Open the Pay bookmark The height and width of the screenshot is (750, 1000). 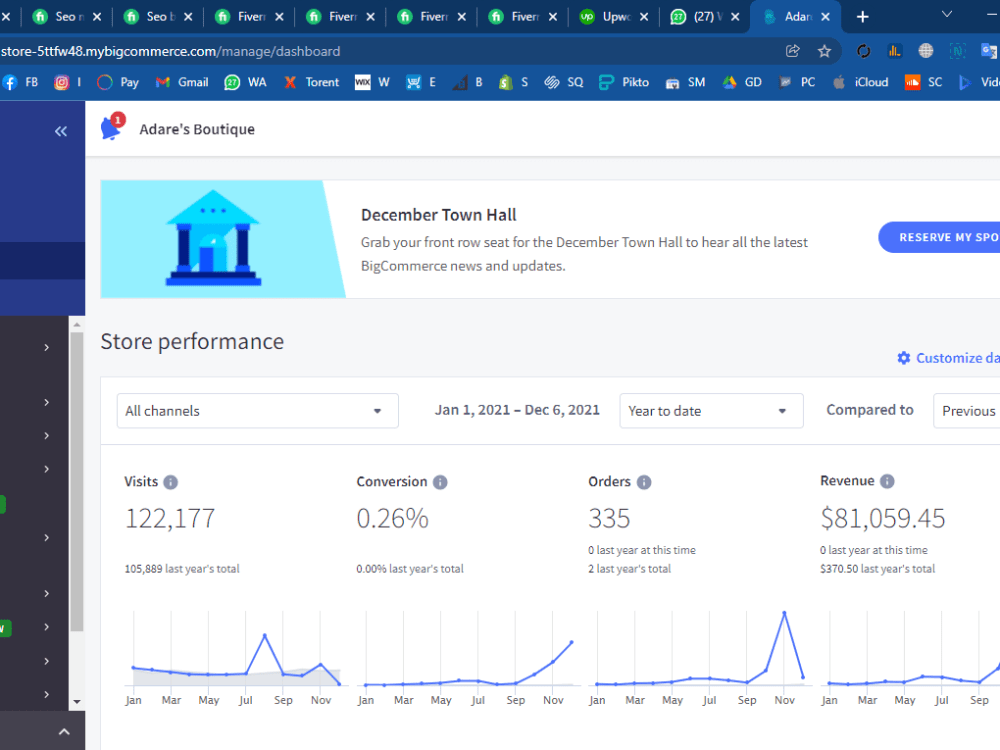[x=119, y=82]
